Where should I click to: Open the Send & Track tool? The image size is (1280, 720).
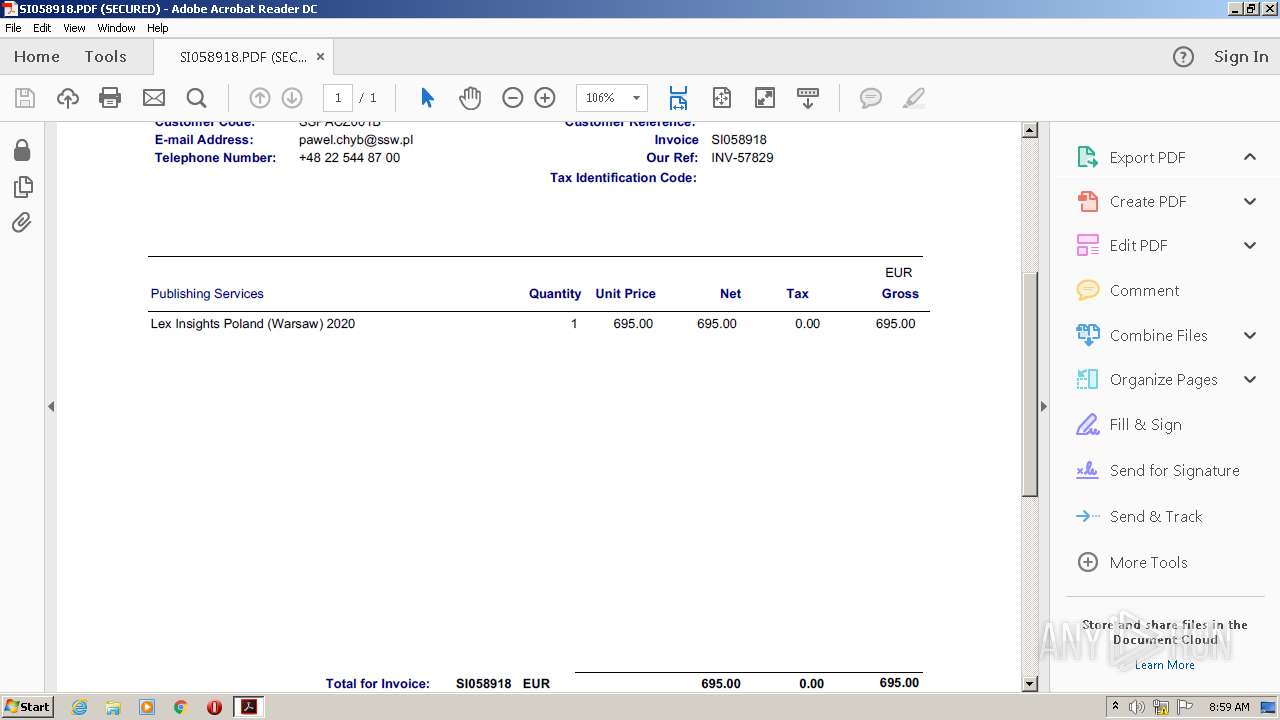(x=1155, y=516)
